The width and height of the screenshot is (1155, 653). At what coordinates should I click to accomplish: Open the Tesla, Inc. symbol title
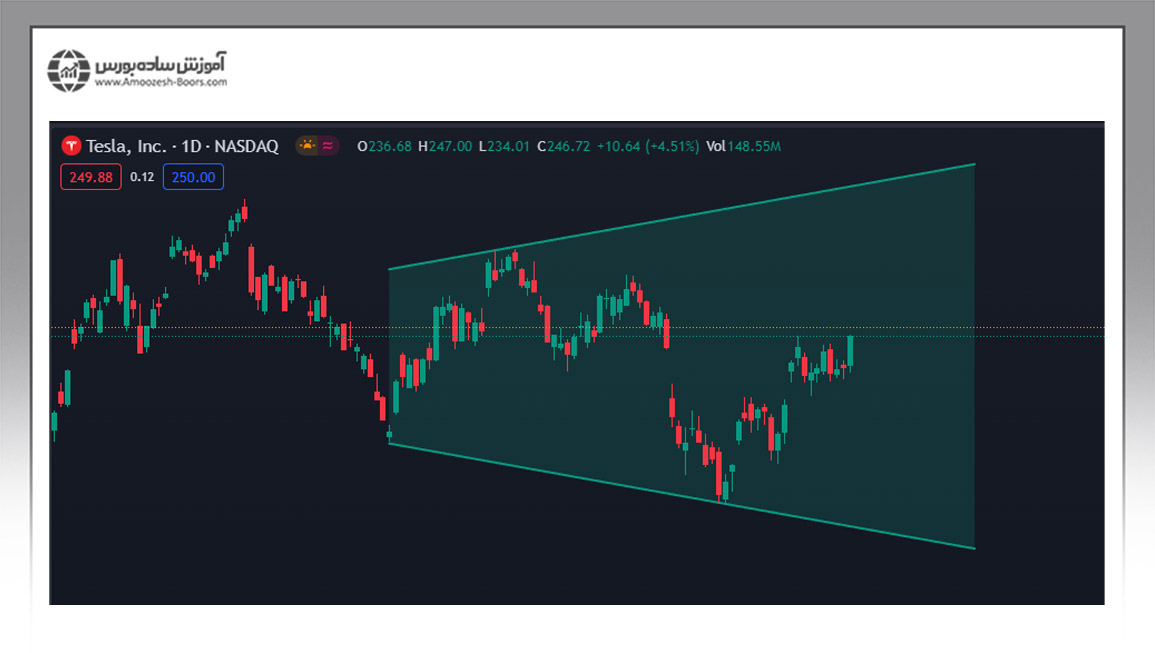[126, 146]
